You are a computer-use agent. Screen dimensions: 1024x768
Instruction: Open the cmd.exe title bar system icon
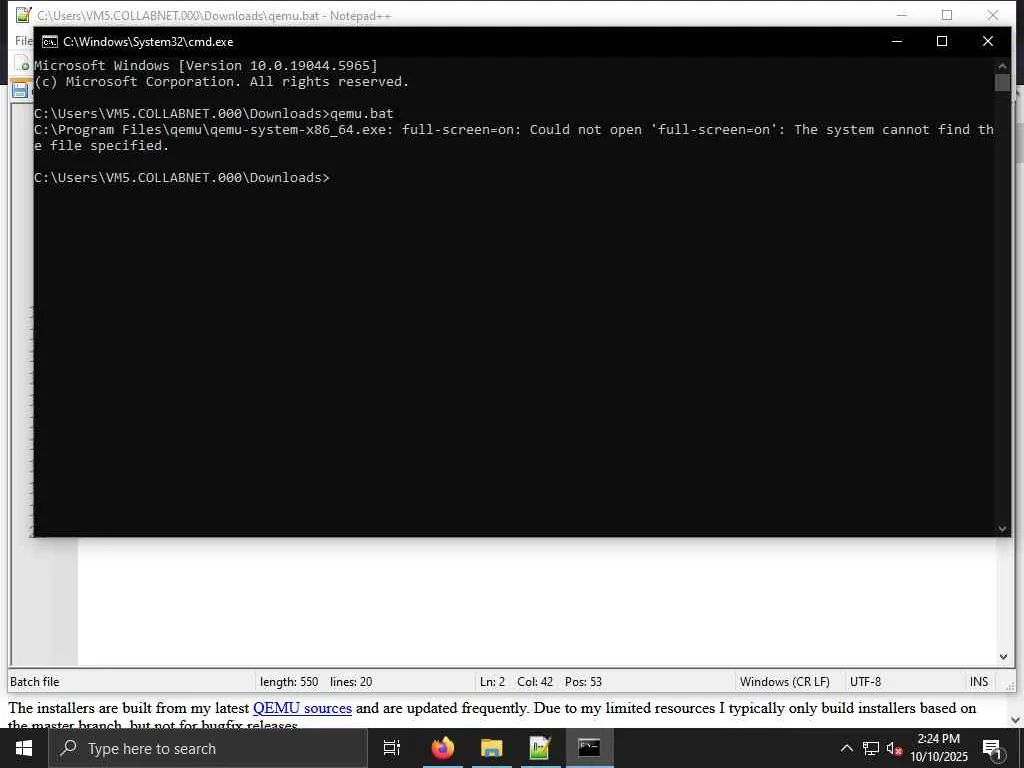click(x=50, y=42)
